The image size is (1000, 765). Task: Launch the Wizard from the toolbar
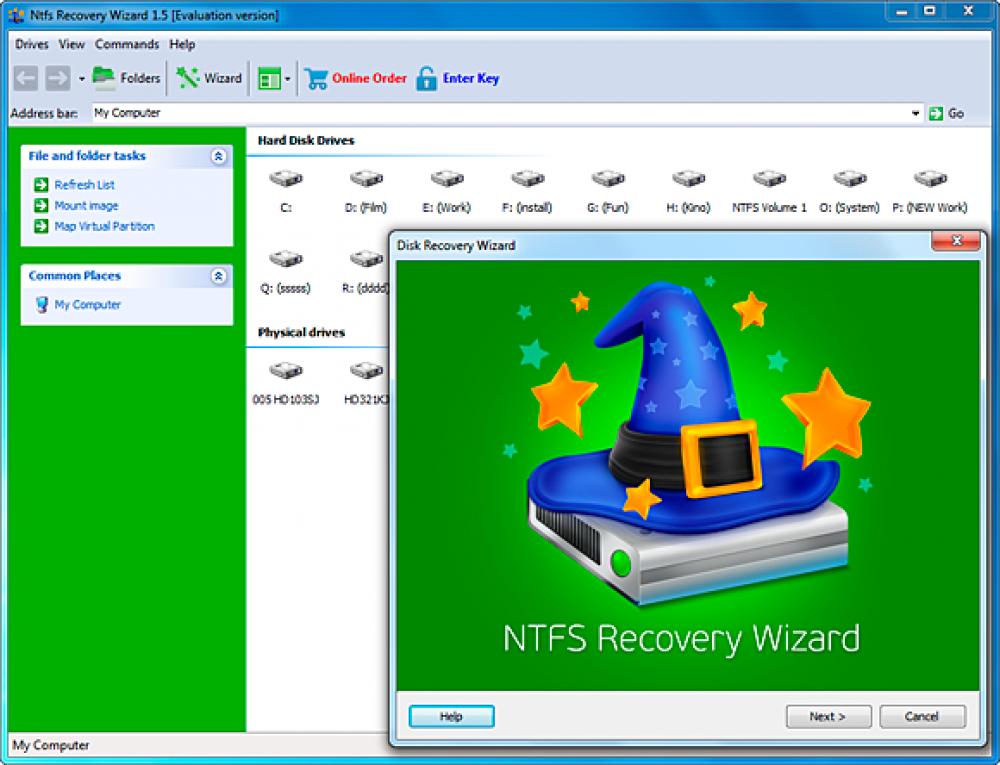point(210,77)
